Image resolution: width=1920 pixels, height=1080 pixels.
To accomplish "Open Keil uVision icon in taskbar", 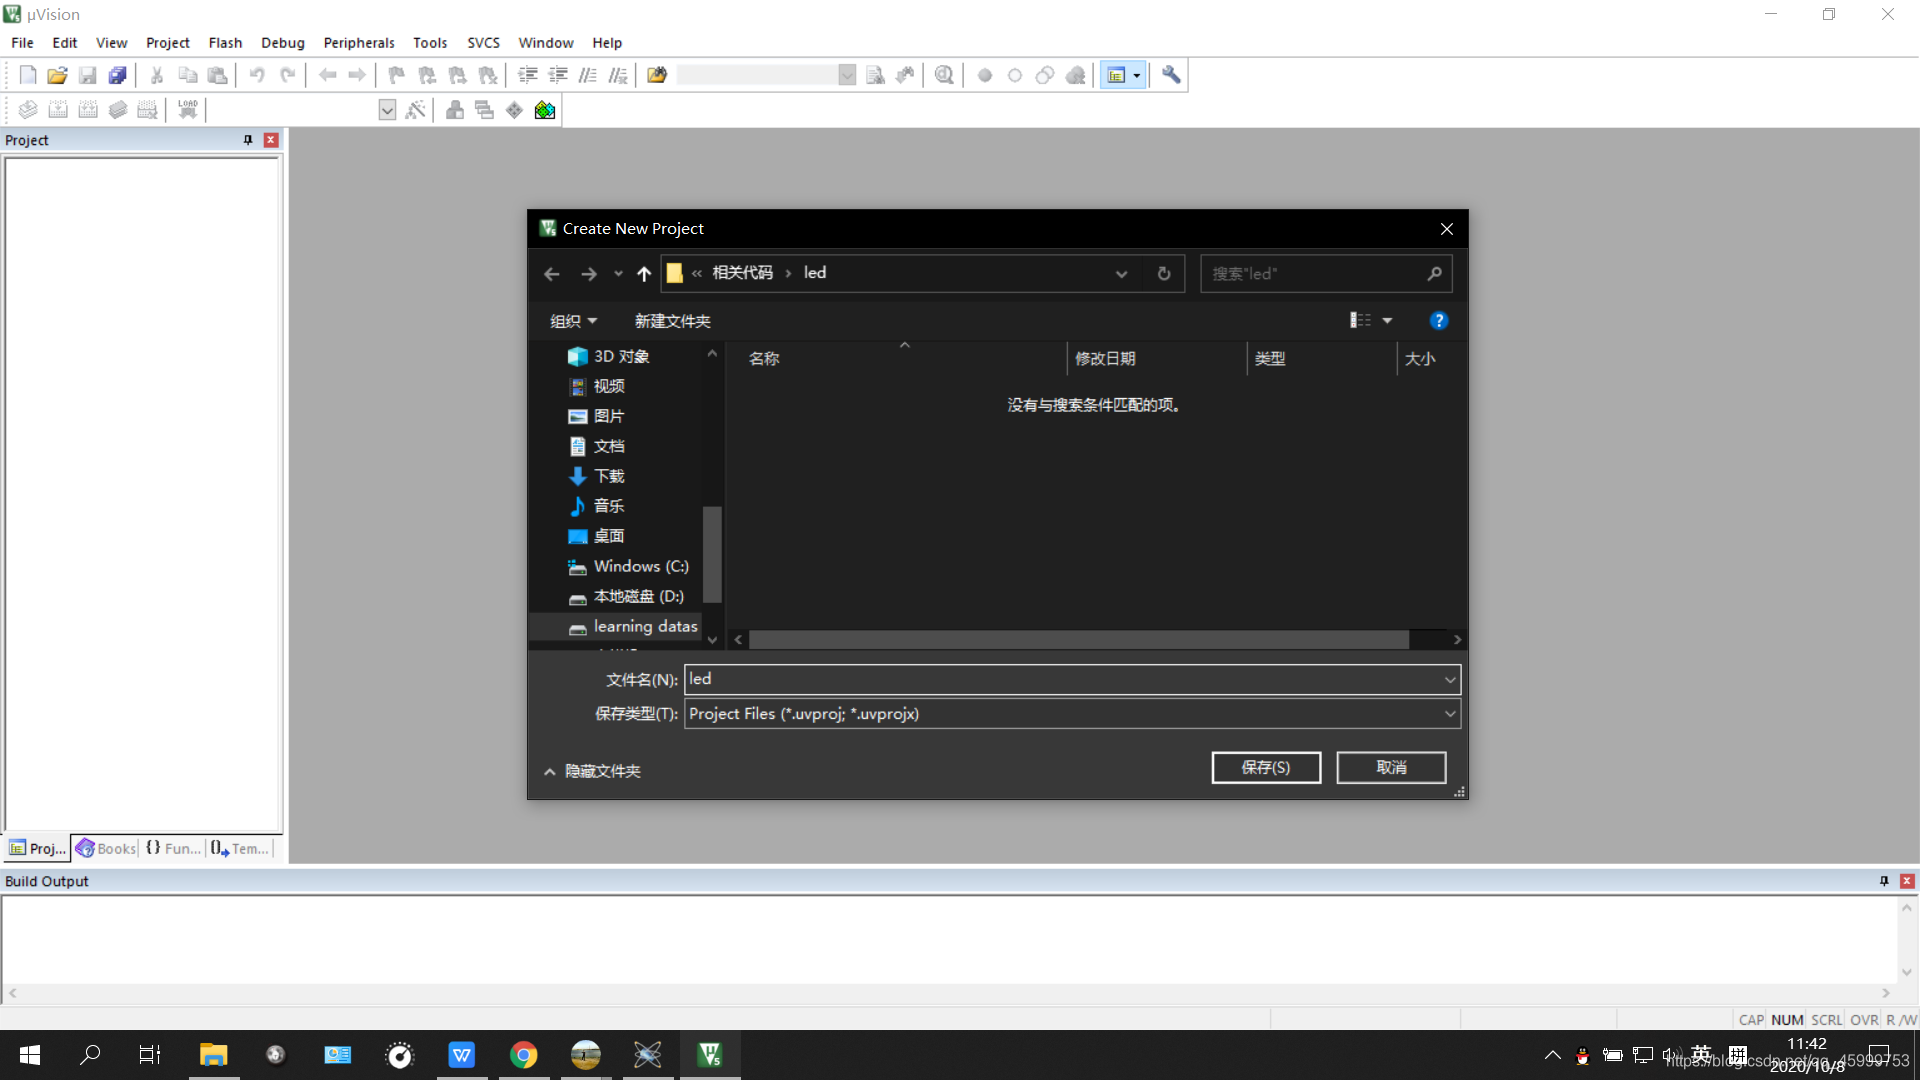I will (x=710, y=1054).
